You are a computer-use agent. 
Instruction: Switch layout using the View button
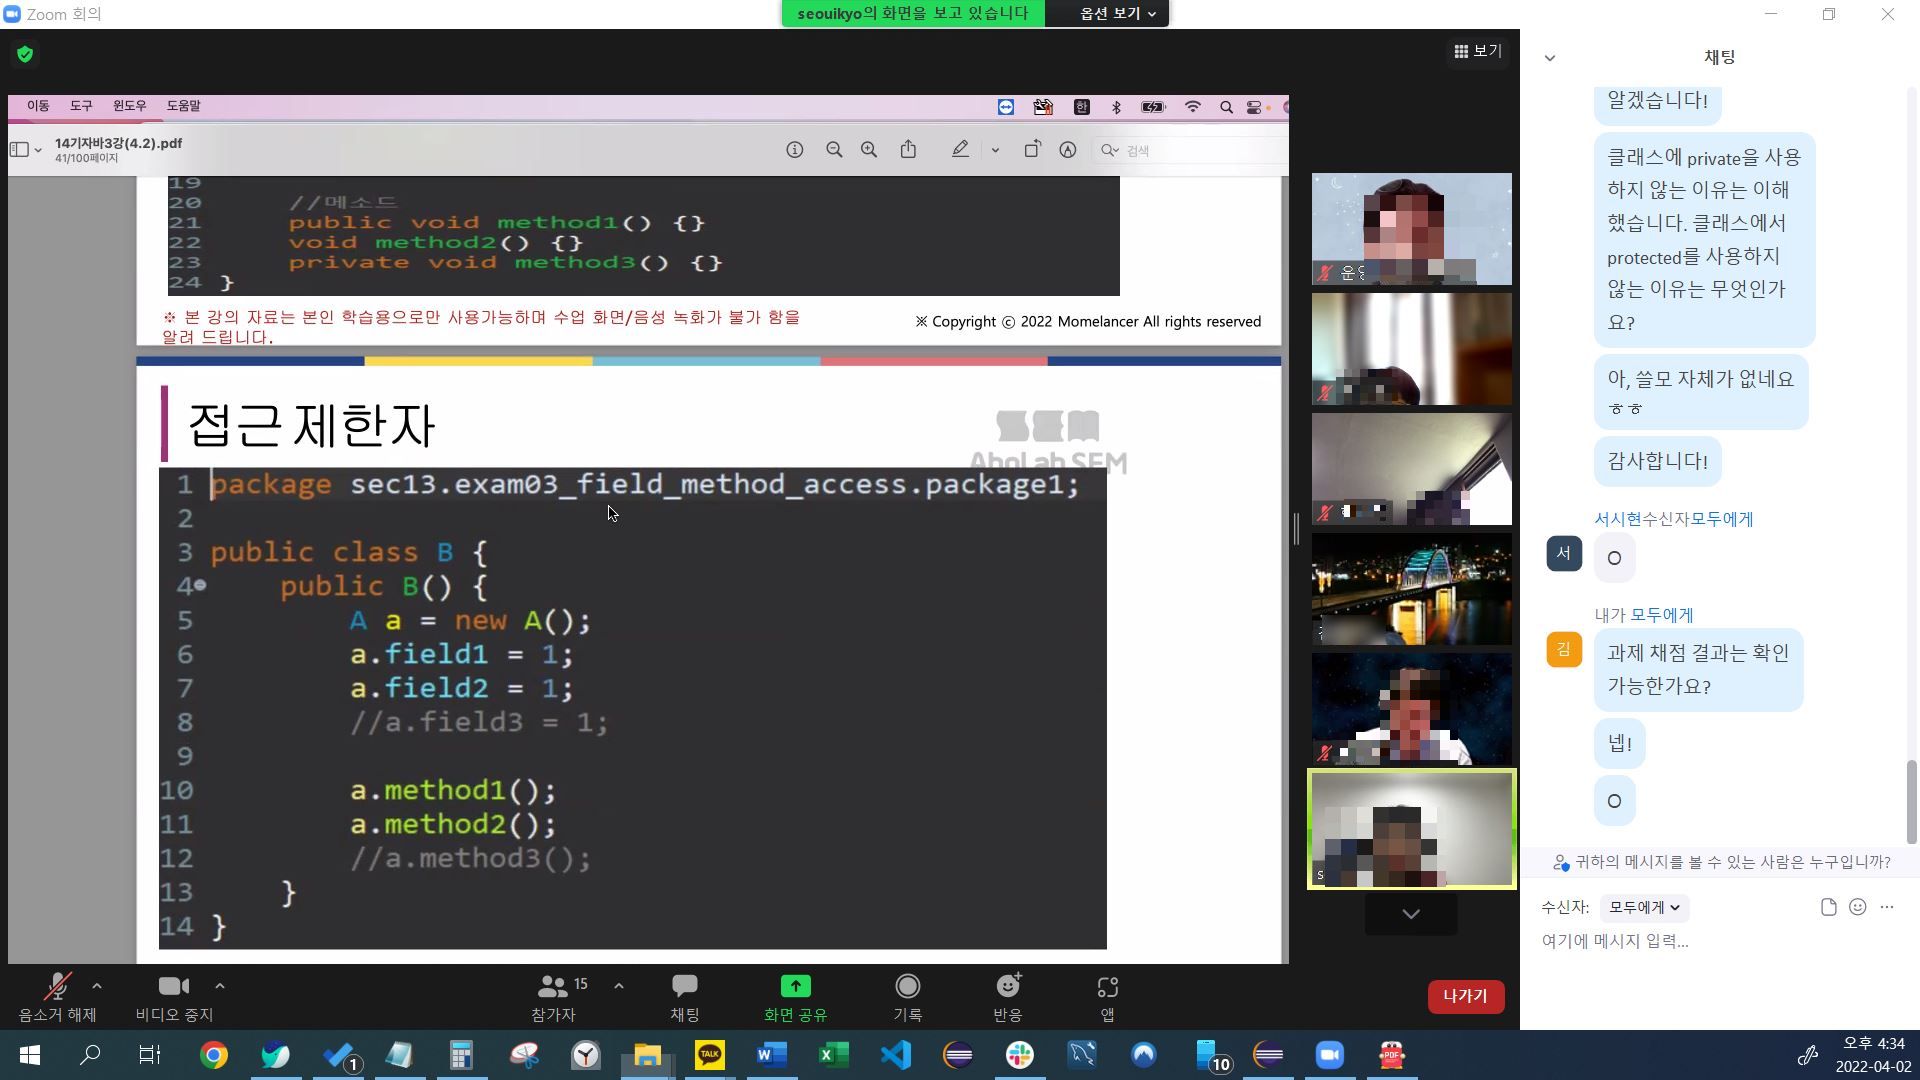(x=1477, y=51)
